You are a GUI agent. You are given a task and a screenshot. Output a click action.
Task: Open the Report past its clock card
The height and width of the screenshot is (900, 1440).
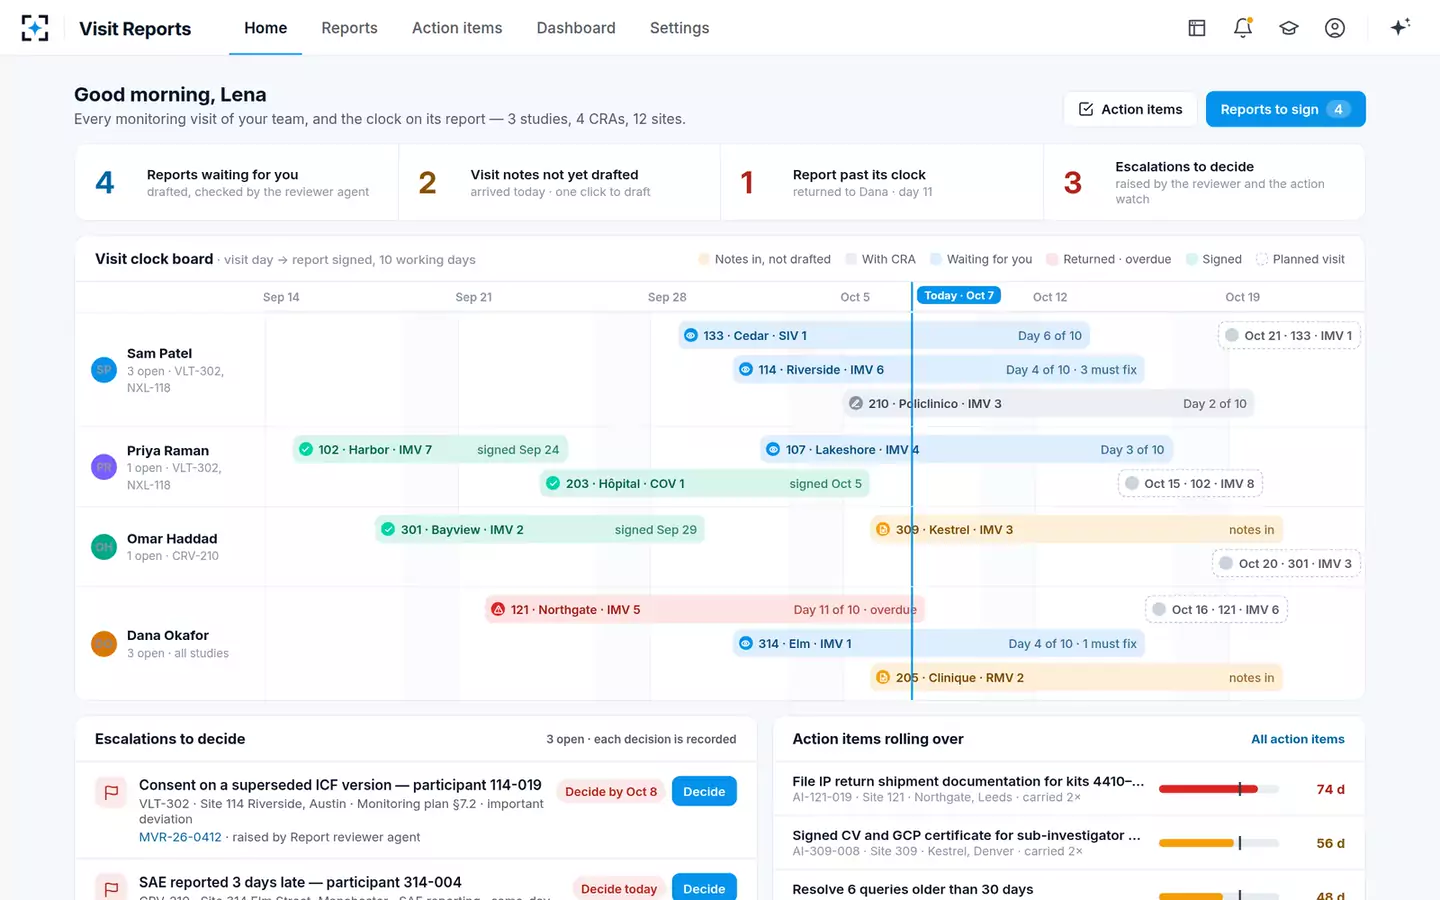[x=882, y=182]
